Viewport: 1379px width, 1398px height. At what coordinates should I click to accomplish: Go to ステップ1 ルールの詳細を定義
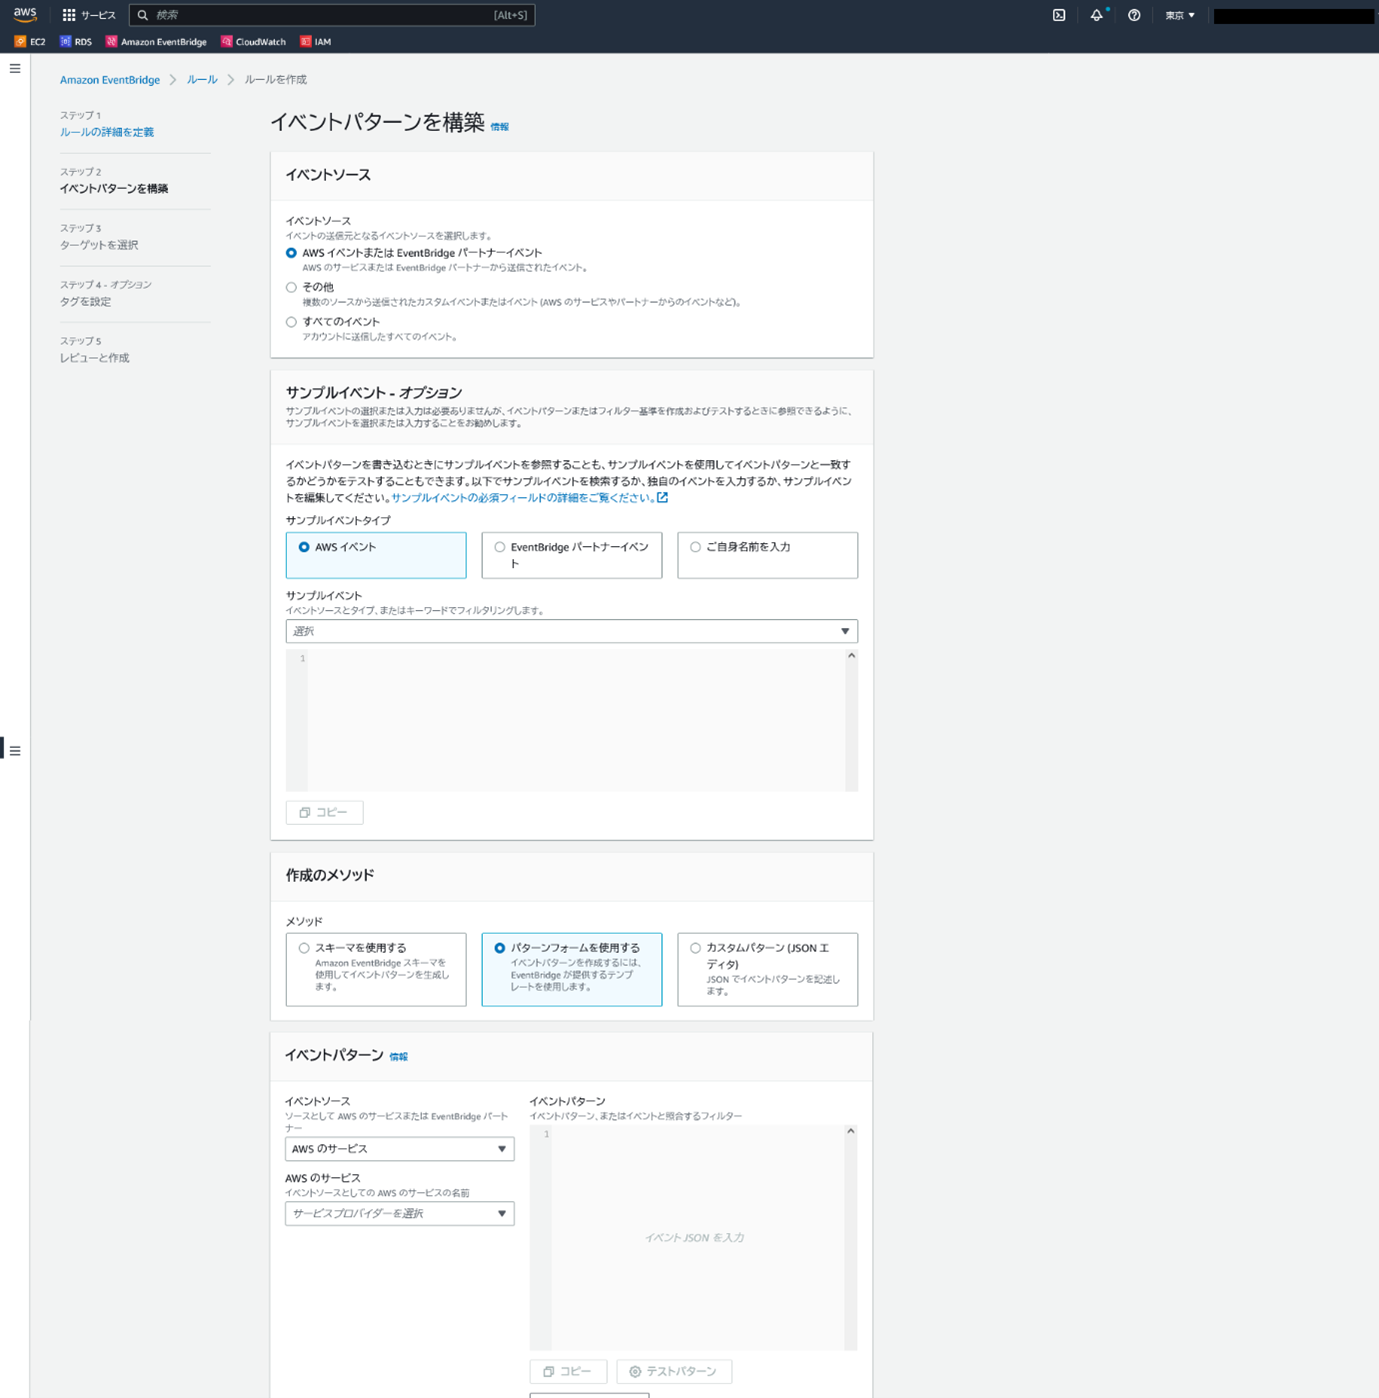click(106, 132)
